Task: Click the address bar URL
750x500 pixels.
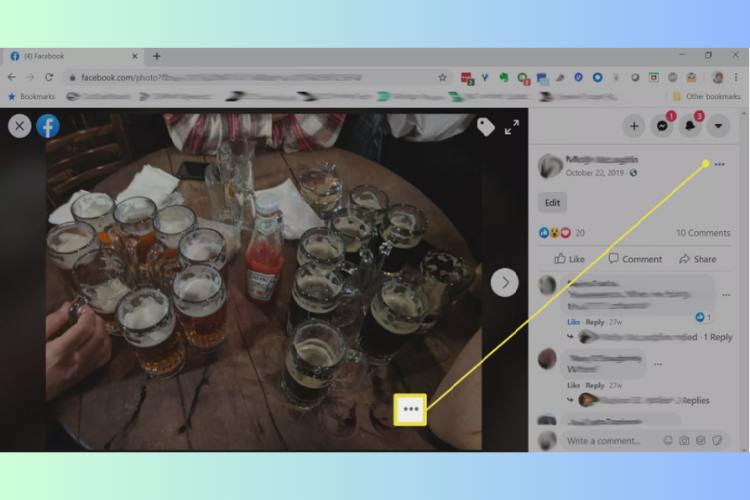Action: 222,78
